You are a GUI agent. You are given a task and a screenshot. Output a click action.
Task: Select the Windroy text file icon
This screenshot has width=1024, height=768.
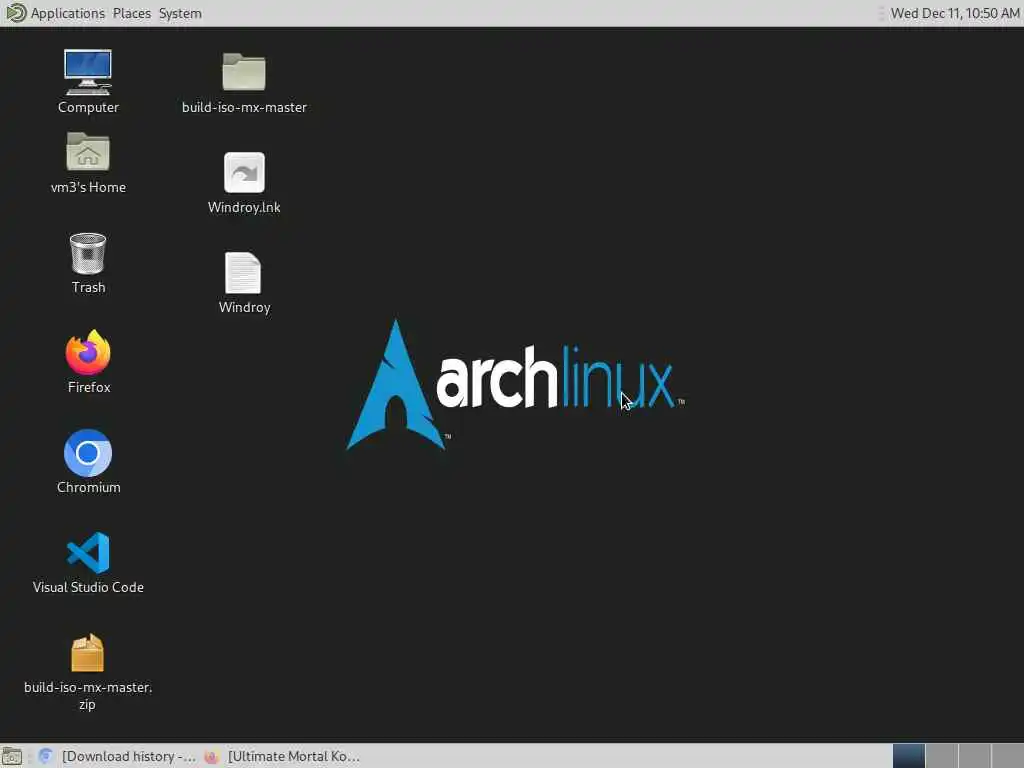pyautogui.click(x=244, y=272)
